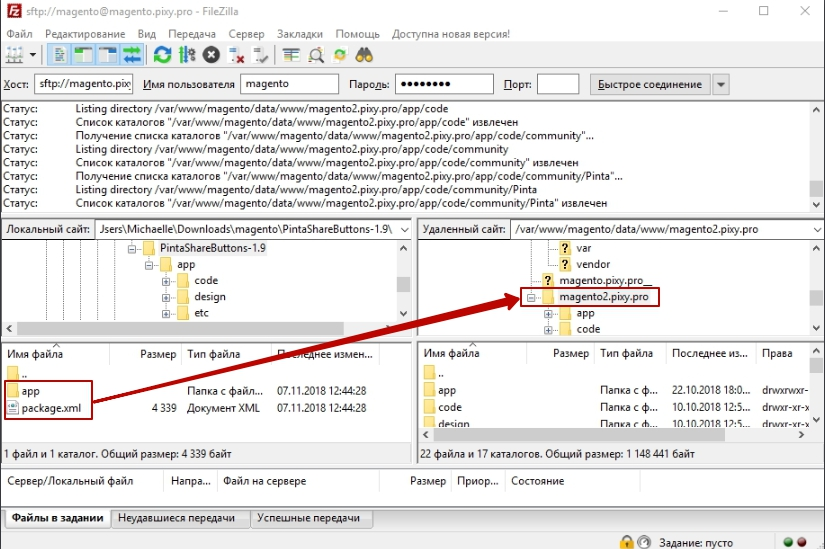Expand the local code folder node
This screenshot has height=549, width=825.
pyautogui.click(x=166, y=281)
